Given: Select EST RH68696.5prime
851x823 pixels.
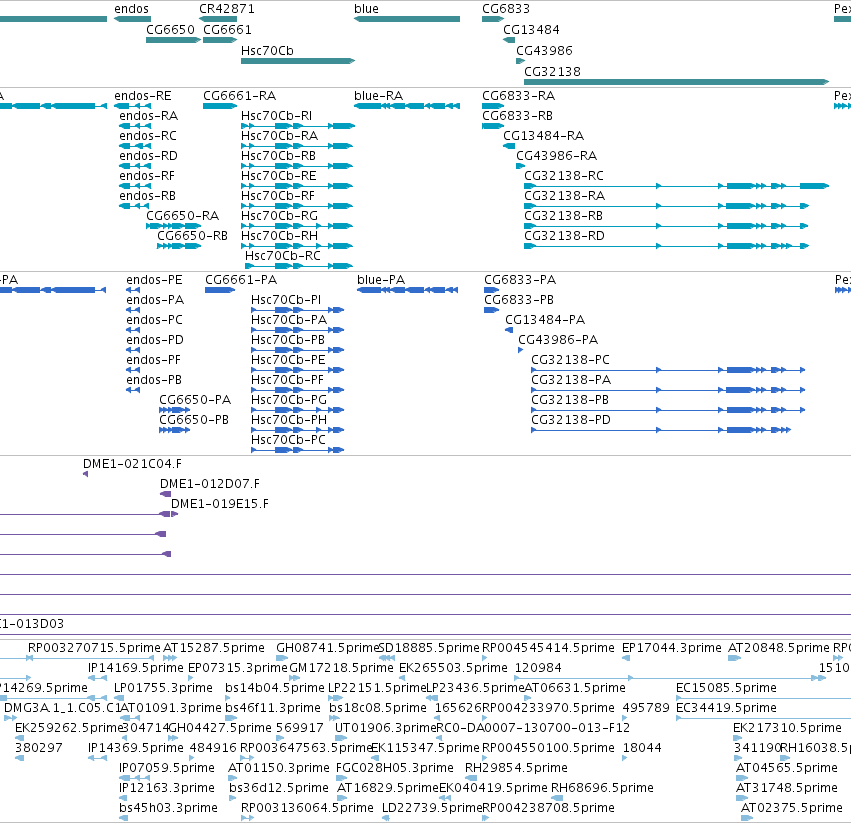Looking at the screenshot, I should point(602,788).
